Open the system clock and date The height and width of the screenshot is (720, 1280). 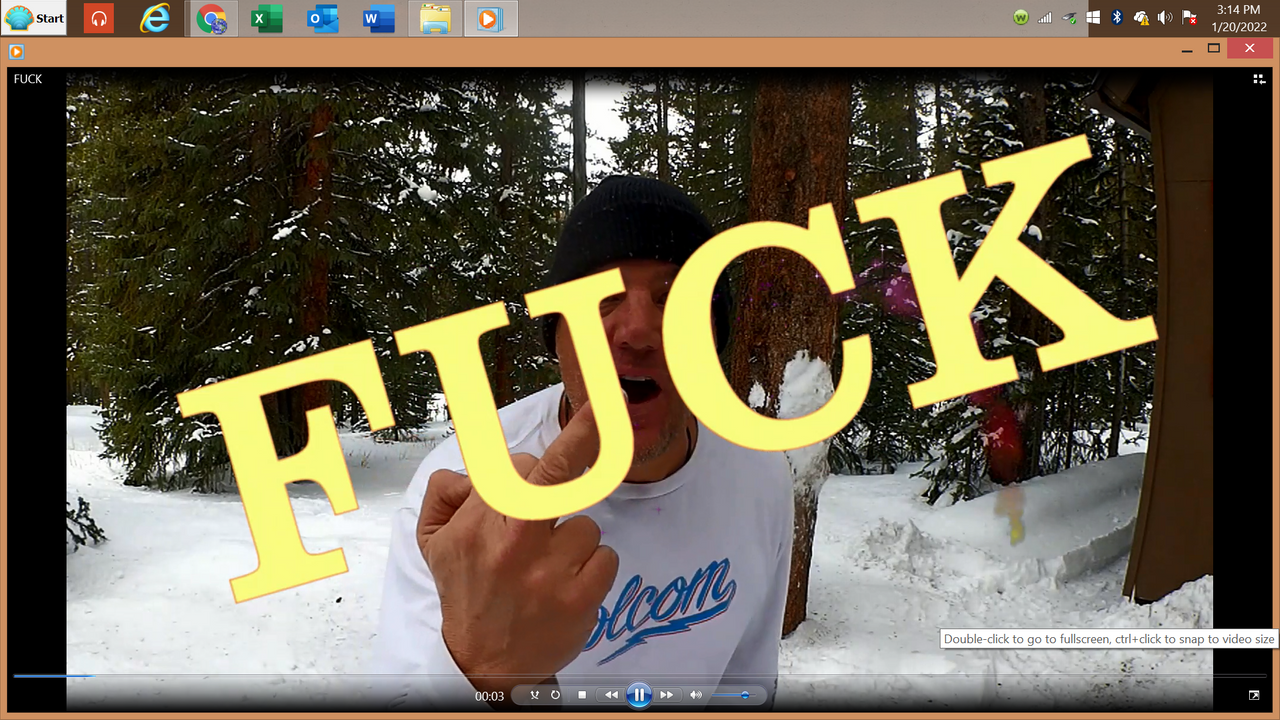[x=1237, y=18]
